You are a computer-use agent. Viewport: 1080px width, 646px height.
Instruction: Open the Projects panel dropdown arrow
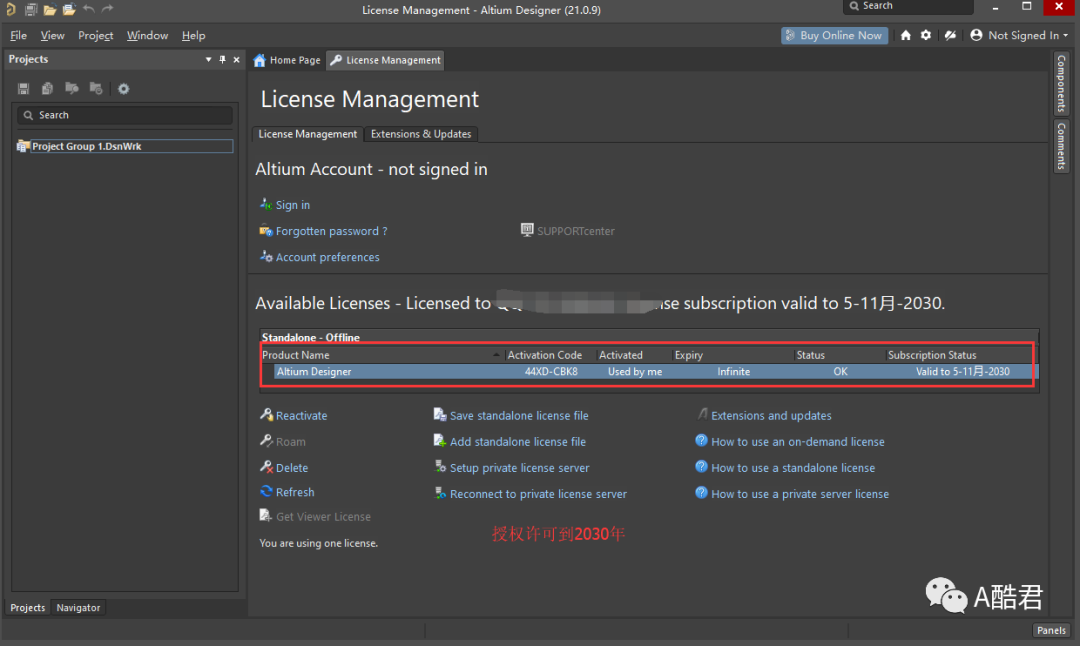[208, 60]
